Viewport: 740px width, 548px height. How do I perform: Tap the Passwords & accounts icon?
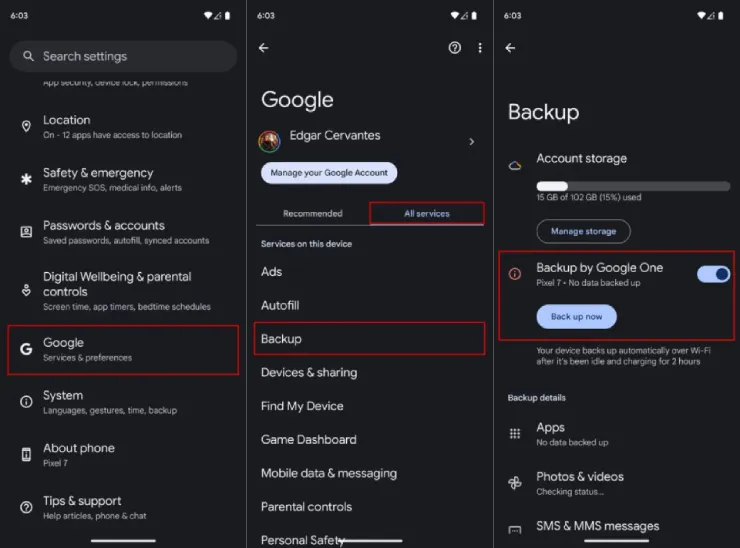[x=26, y=232]
